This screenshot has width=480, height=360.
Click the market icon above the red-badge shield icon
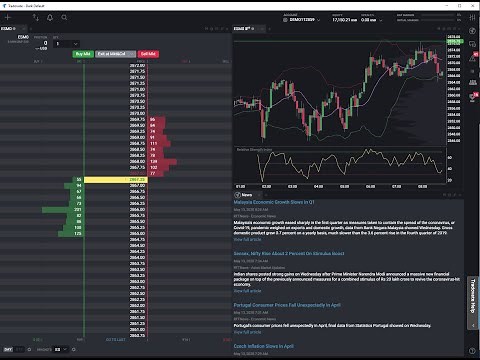click(x=473, y=82)
